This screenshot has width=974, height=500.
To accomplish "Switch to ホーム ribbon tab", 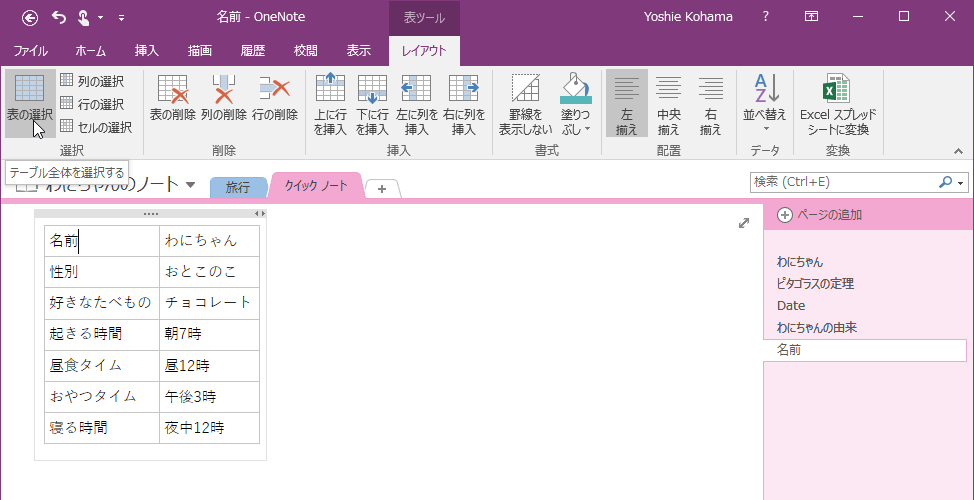I will pyautogui.click(x=91, y=51).
